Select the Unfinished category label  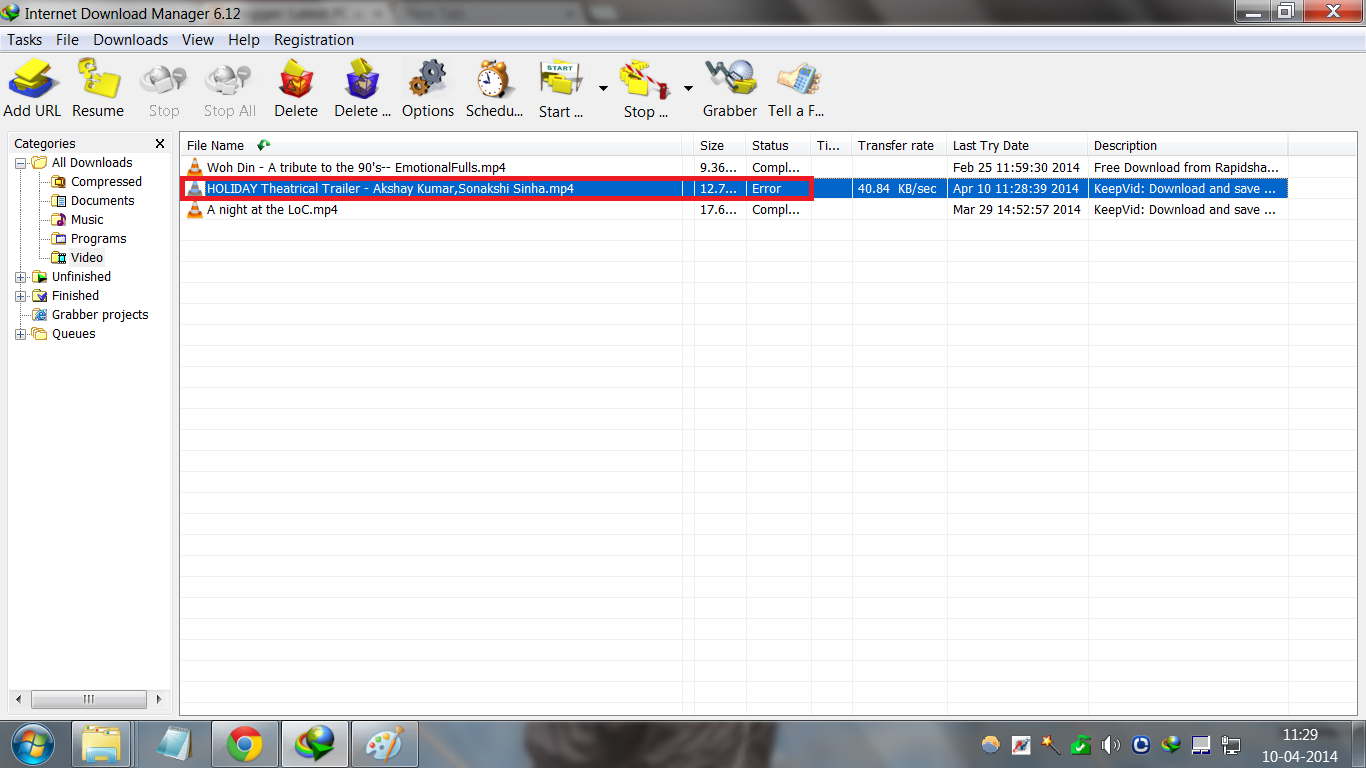click(x=81, y=277)
